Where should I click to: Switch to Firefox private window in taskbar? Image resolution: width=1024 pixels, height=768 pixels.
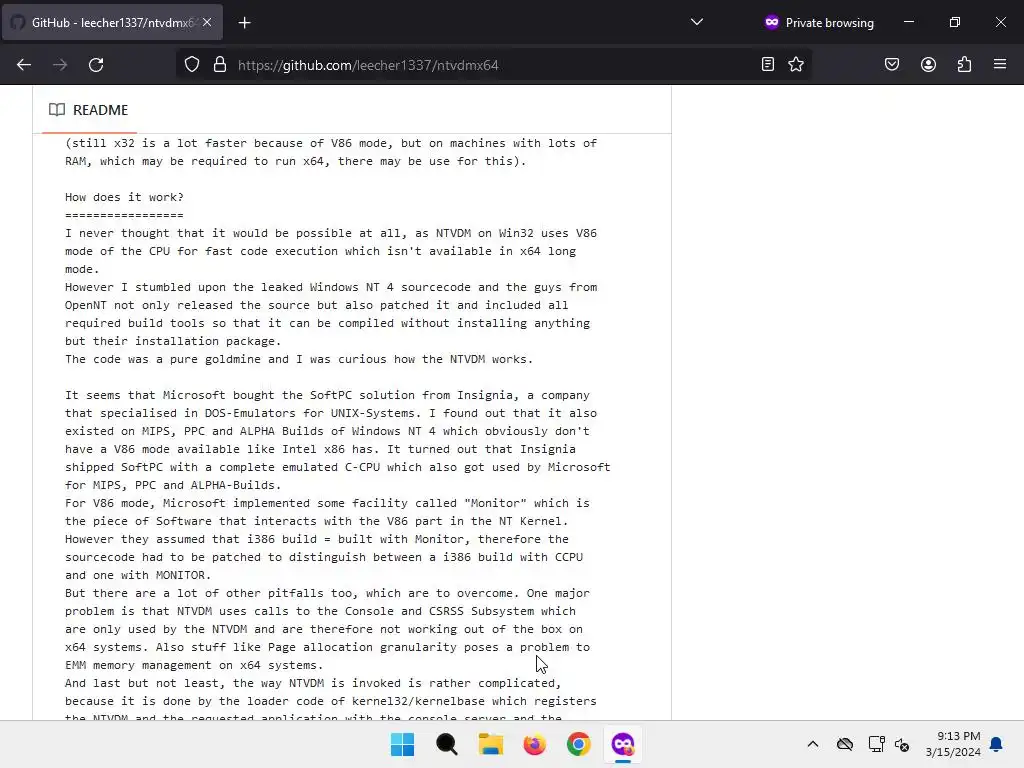click(622, 744)
